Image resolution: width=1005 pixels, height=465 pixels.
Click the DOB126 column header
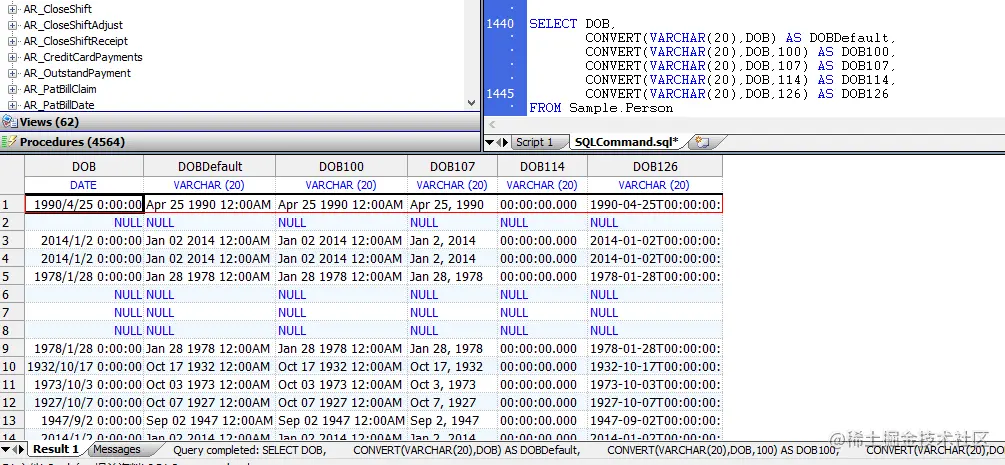coord(655,167)
